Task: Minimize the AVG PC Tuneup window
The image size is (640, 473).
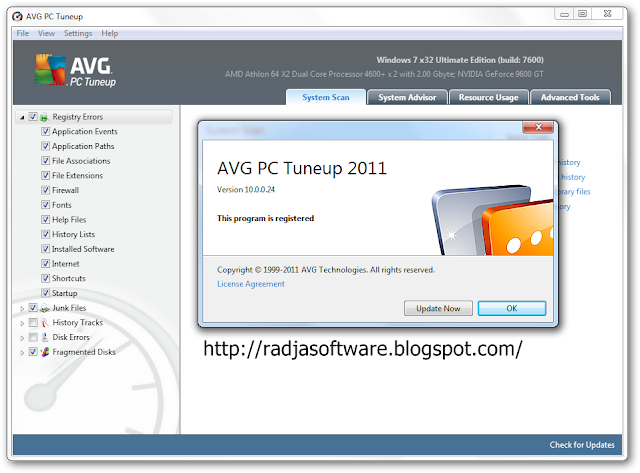Action: pyautogui.click(x=564, y=14)
